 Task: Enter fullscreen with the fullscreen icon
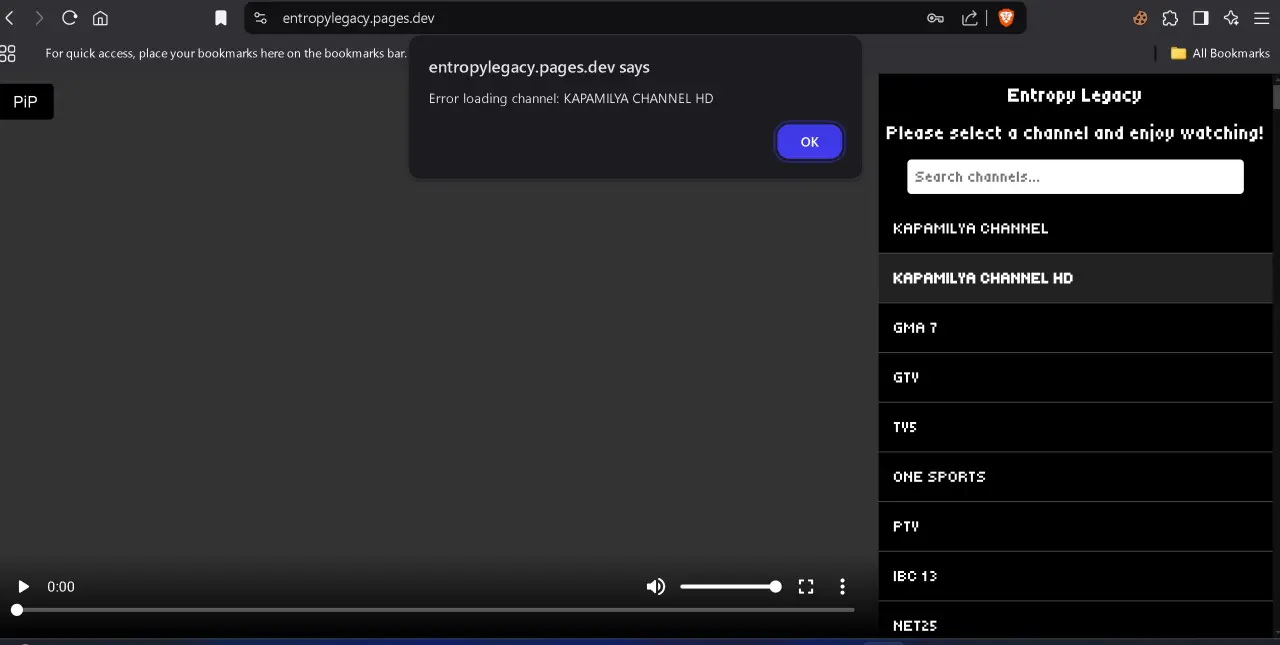pos(806,587)
